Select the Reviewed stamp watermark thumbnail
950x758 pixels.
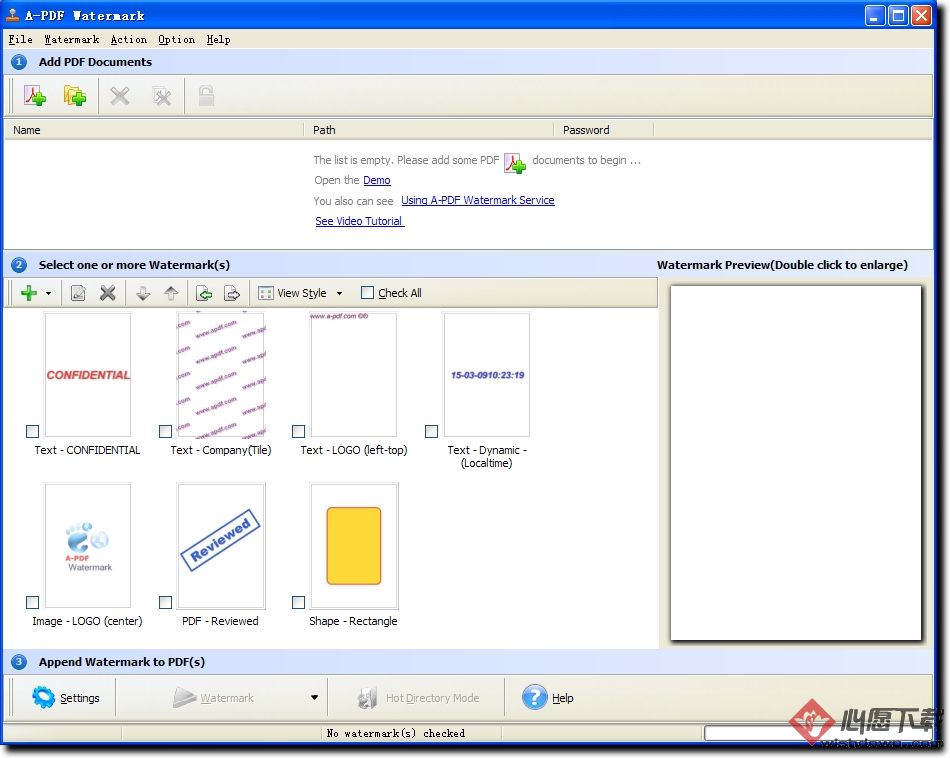pos(221,545)
